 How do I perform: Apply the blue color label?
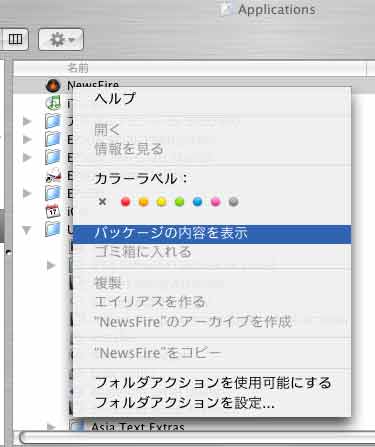pos(197,202)
